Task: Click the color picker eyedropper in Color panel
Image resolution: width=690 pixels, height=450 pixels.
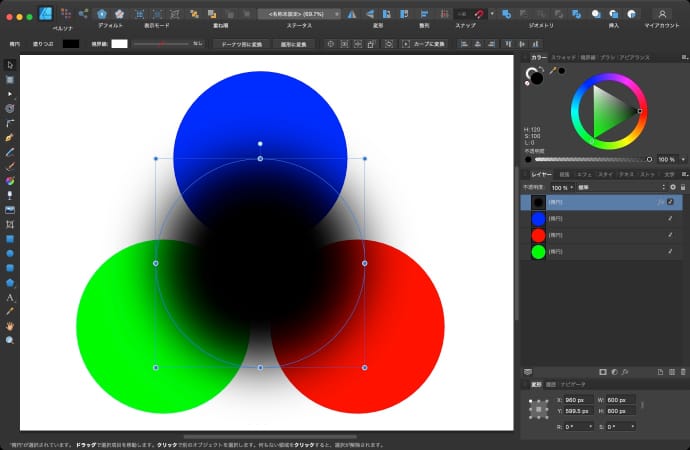Action: [x=552, y=71]
